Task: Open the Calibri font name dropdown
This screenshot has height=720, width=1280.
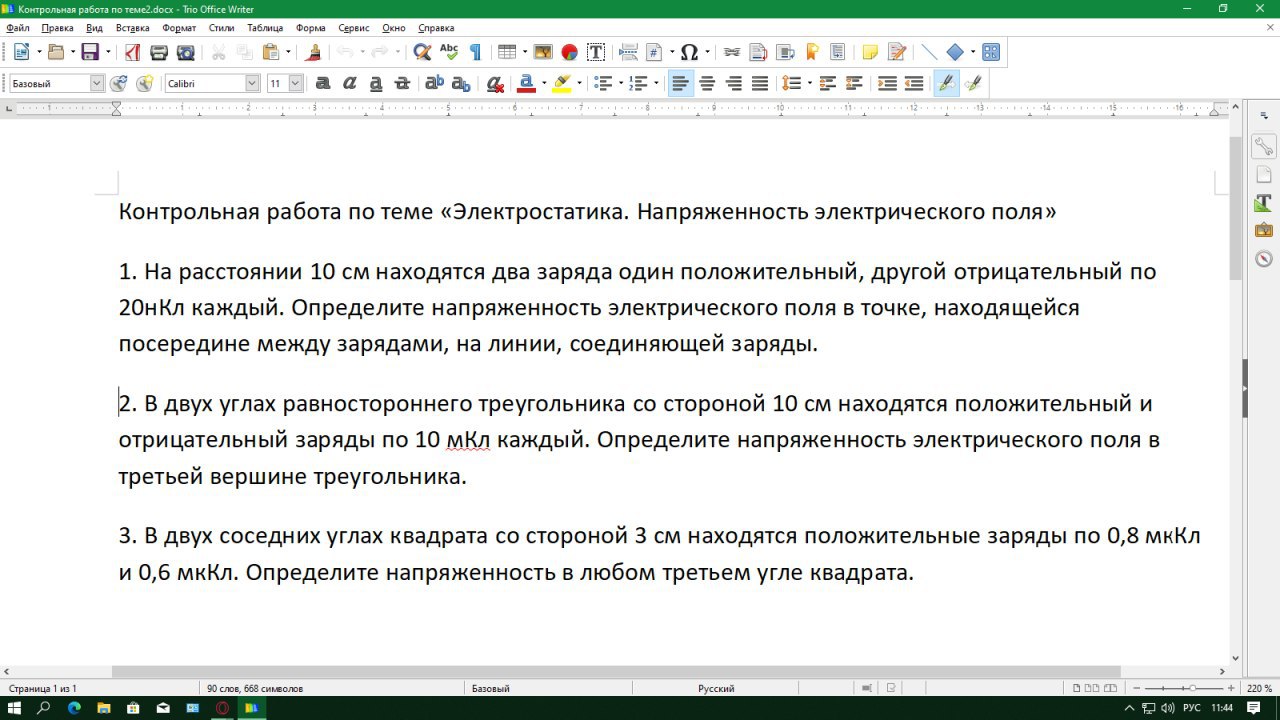Action: [x=252, y=84]
